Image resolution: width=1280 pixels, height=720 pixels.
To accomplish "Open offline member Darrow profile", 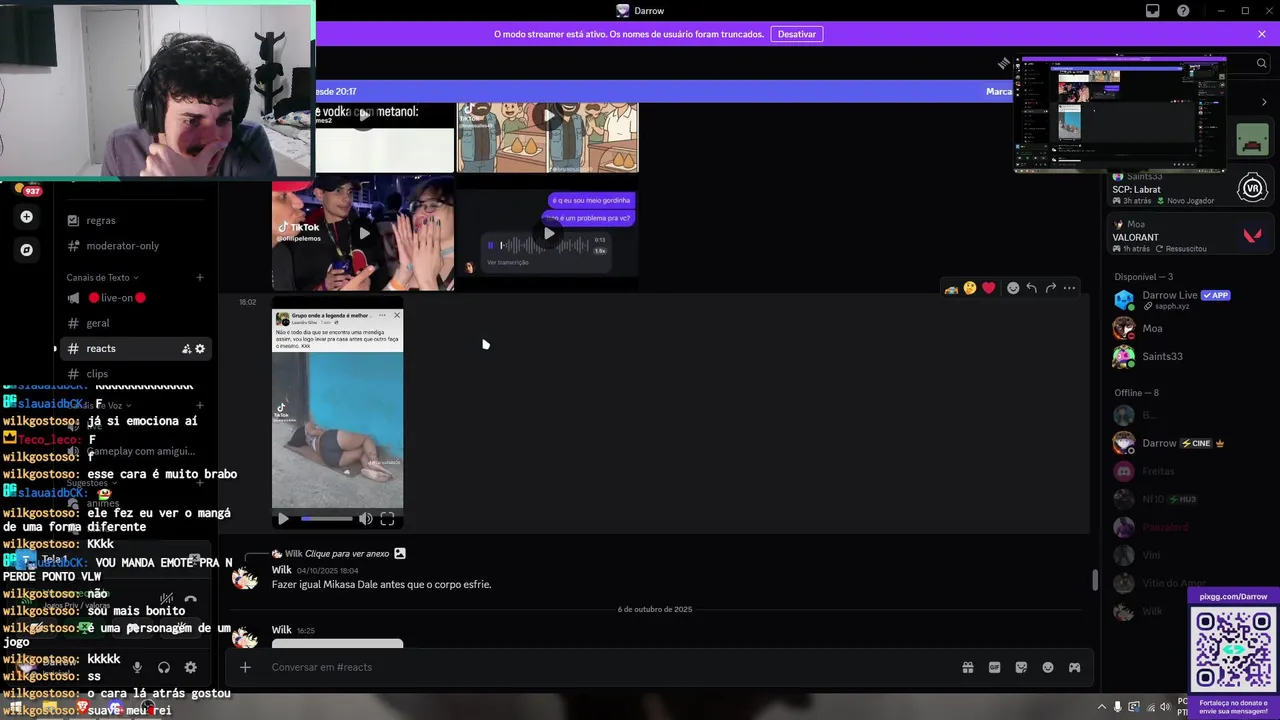I will [x=1189, y=443].
